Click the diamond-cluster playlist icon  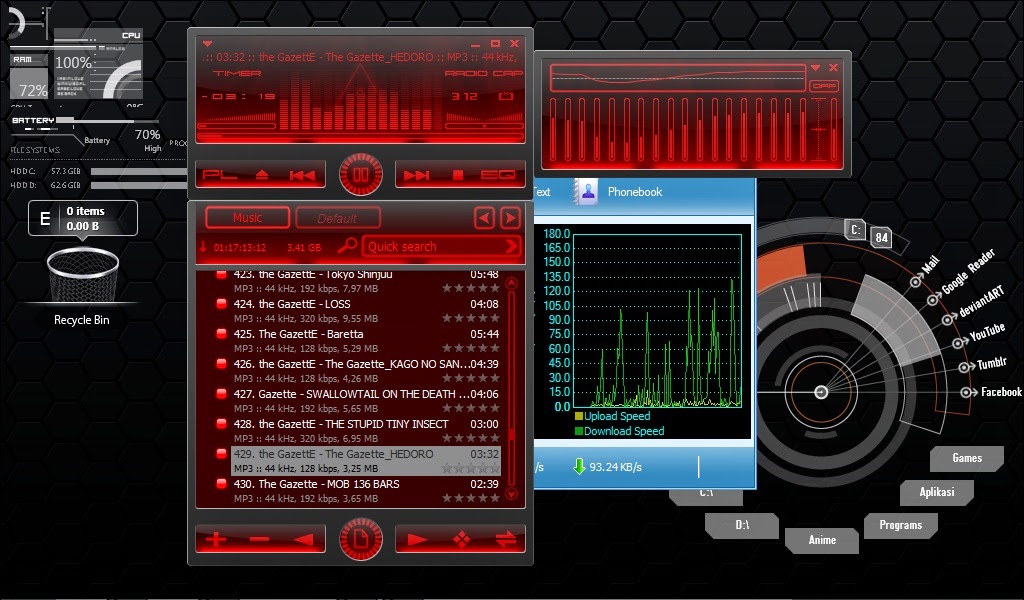click(462, 539)
